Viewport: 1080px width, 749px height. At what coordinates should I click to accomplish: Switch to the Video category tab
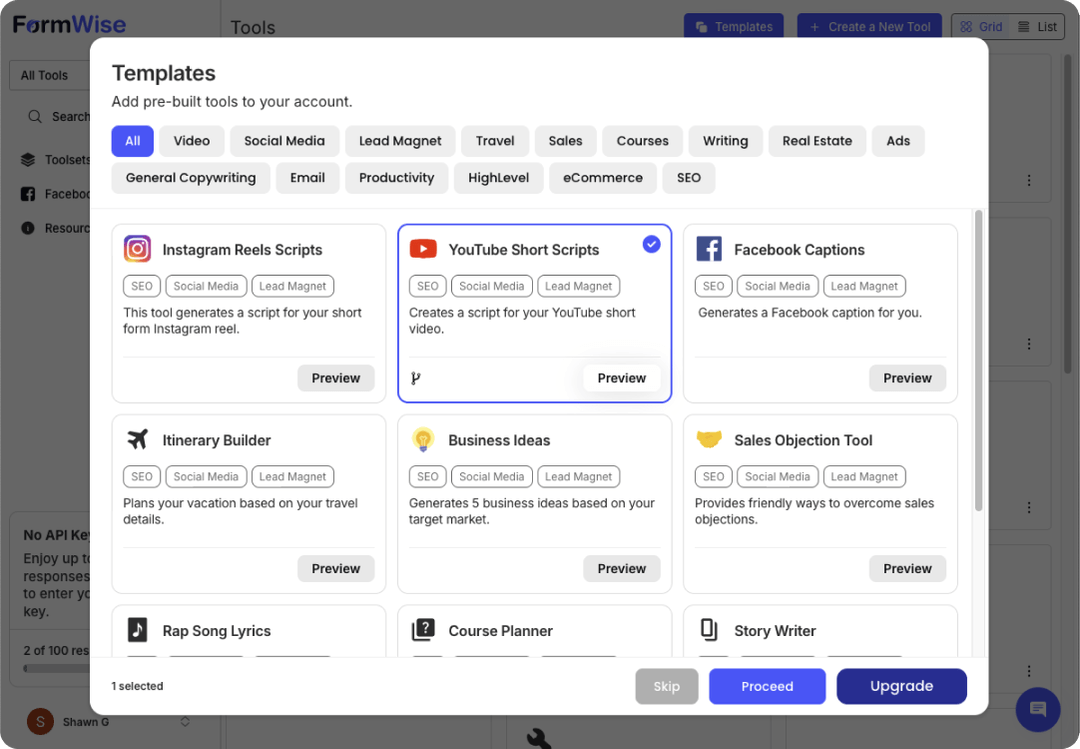(191, 140)
